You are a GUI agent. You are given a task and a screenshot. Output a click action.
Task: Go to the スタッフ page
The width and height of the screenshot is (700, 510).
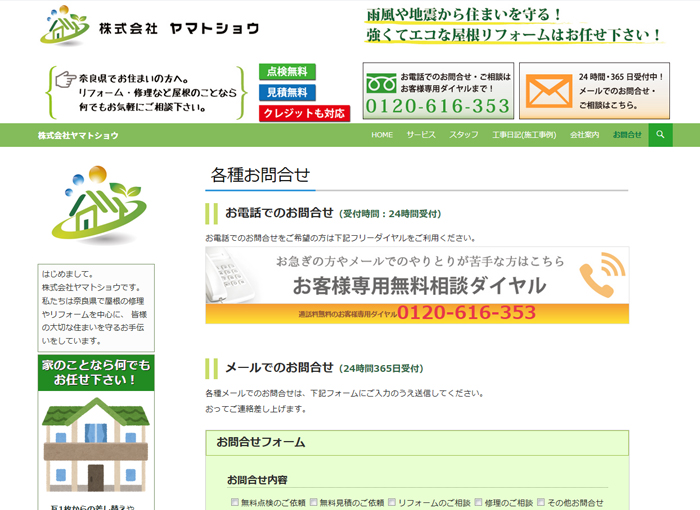point(464,135)
